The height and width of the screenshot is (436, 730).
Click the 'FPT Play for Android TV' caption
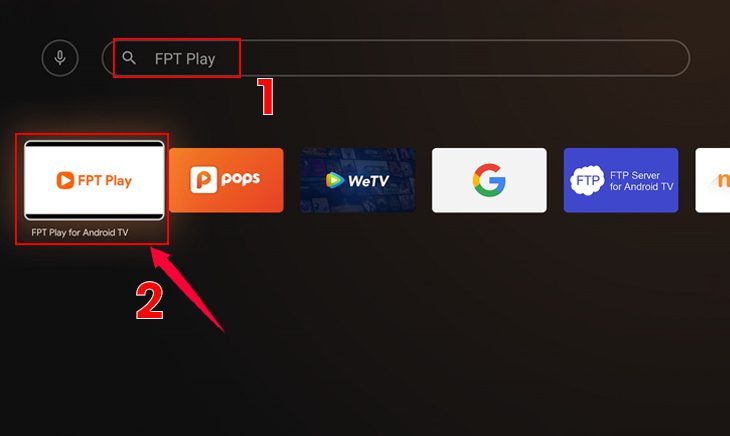point(80,232)
